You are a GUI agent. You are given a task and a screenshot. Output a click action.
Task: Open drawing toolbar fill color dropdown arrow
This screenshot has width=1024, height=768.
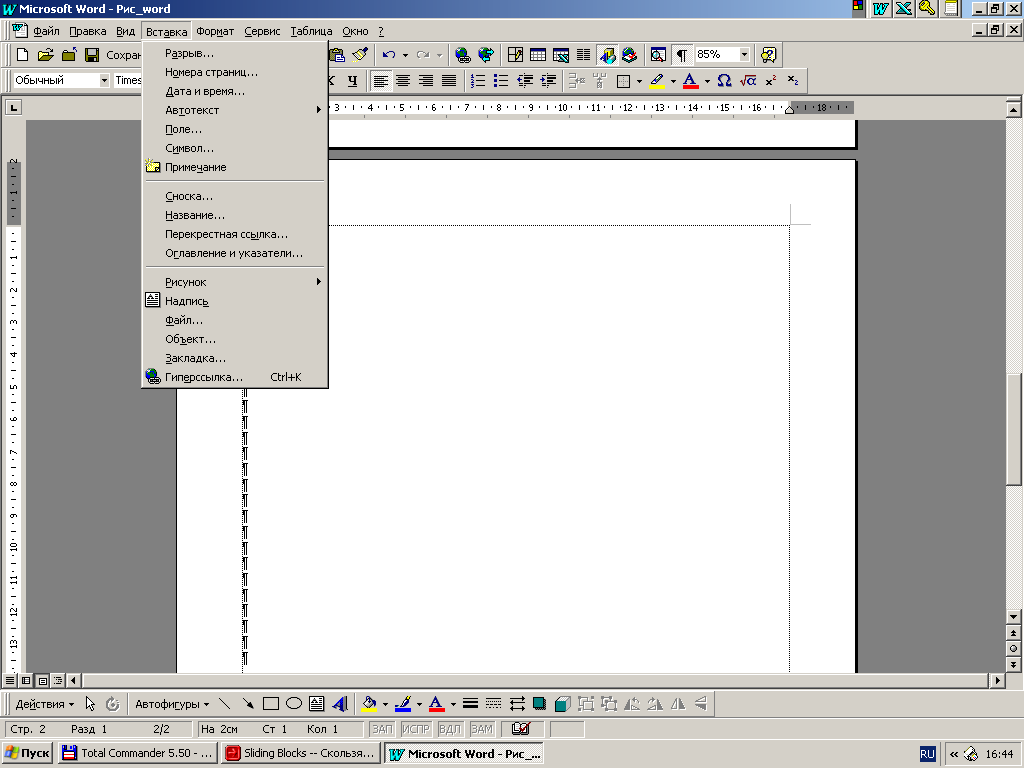pyautogui.click(x=385, y=703)
